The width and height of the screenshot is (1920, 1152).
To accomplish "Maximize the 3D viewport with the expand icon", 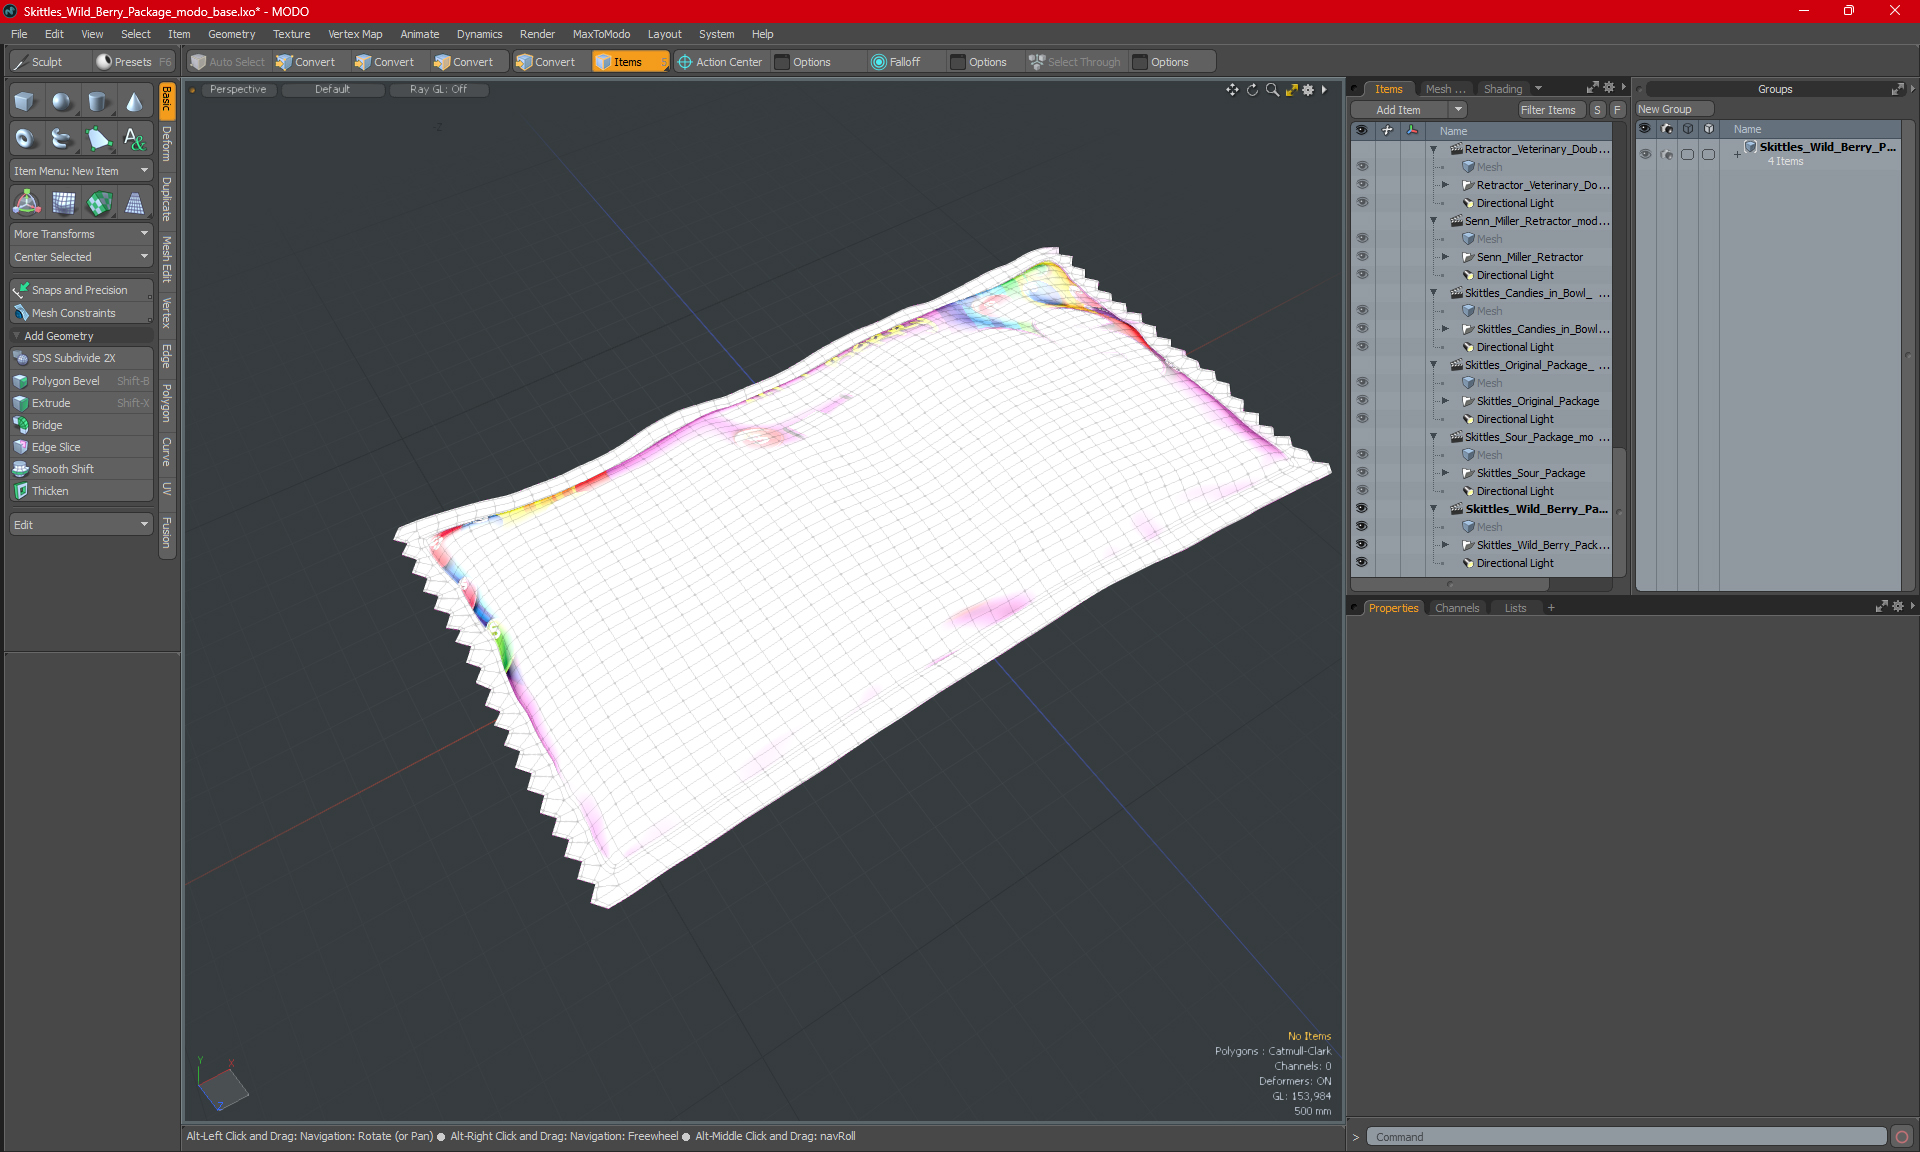I will [x=1291, y=90].
